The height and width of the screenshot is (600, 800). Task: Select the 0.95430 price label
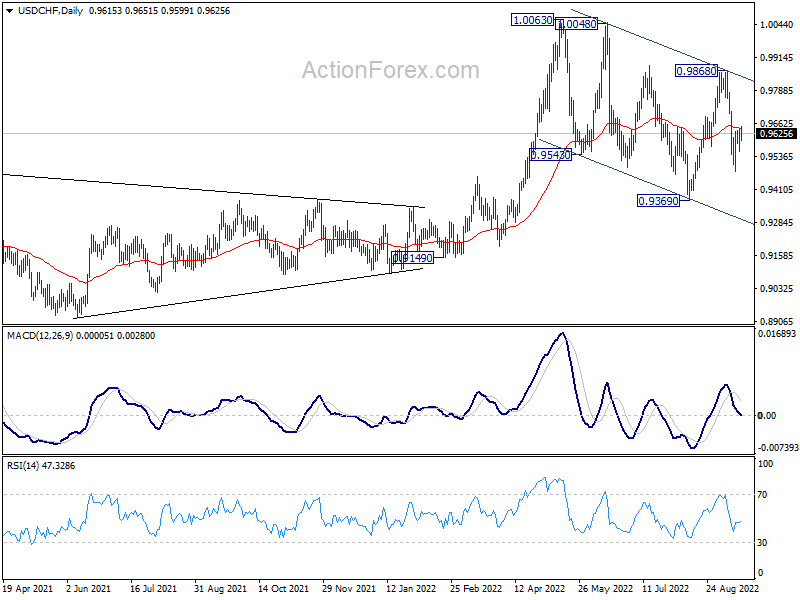coord(551,155)
